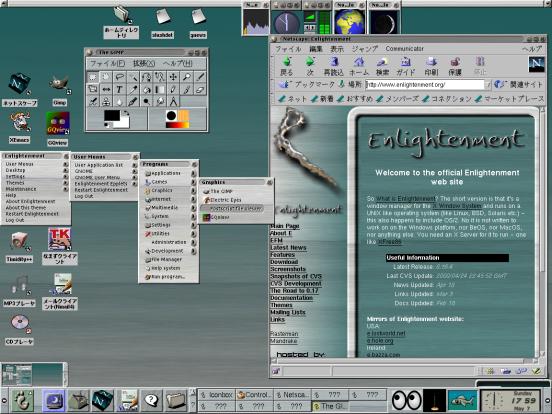Image resolution: width=552 pixels, height=414 pixels.
Task: Expand Applications submenu in Programs menu
Action: (170, 173)
